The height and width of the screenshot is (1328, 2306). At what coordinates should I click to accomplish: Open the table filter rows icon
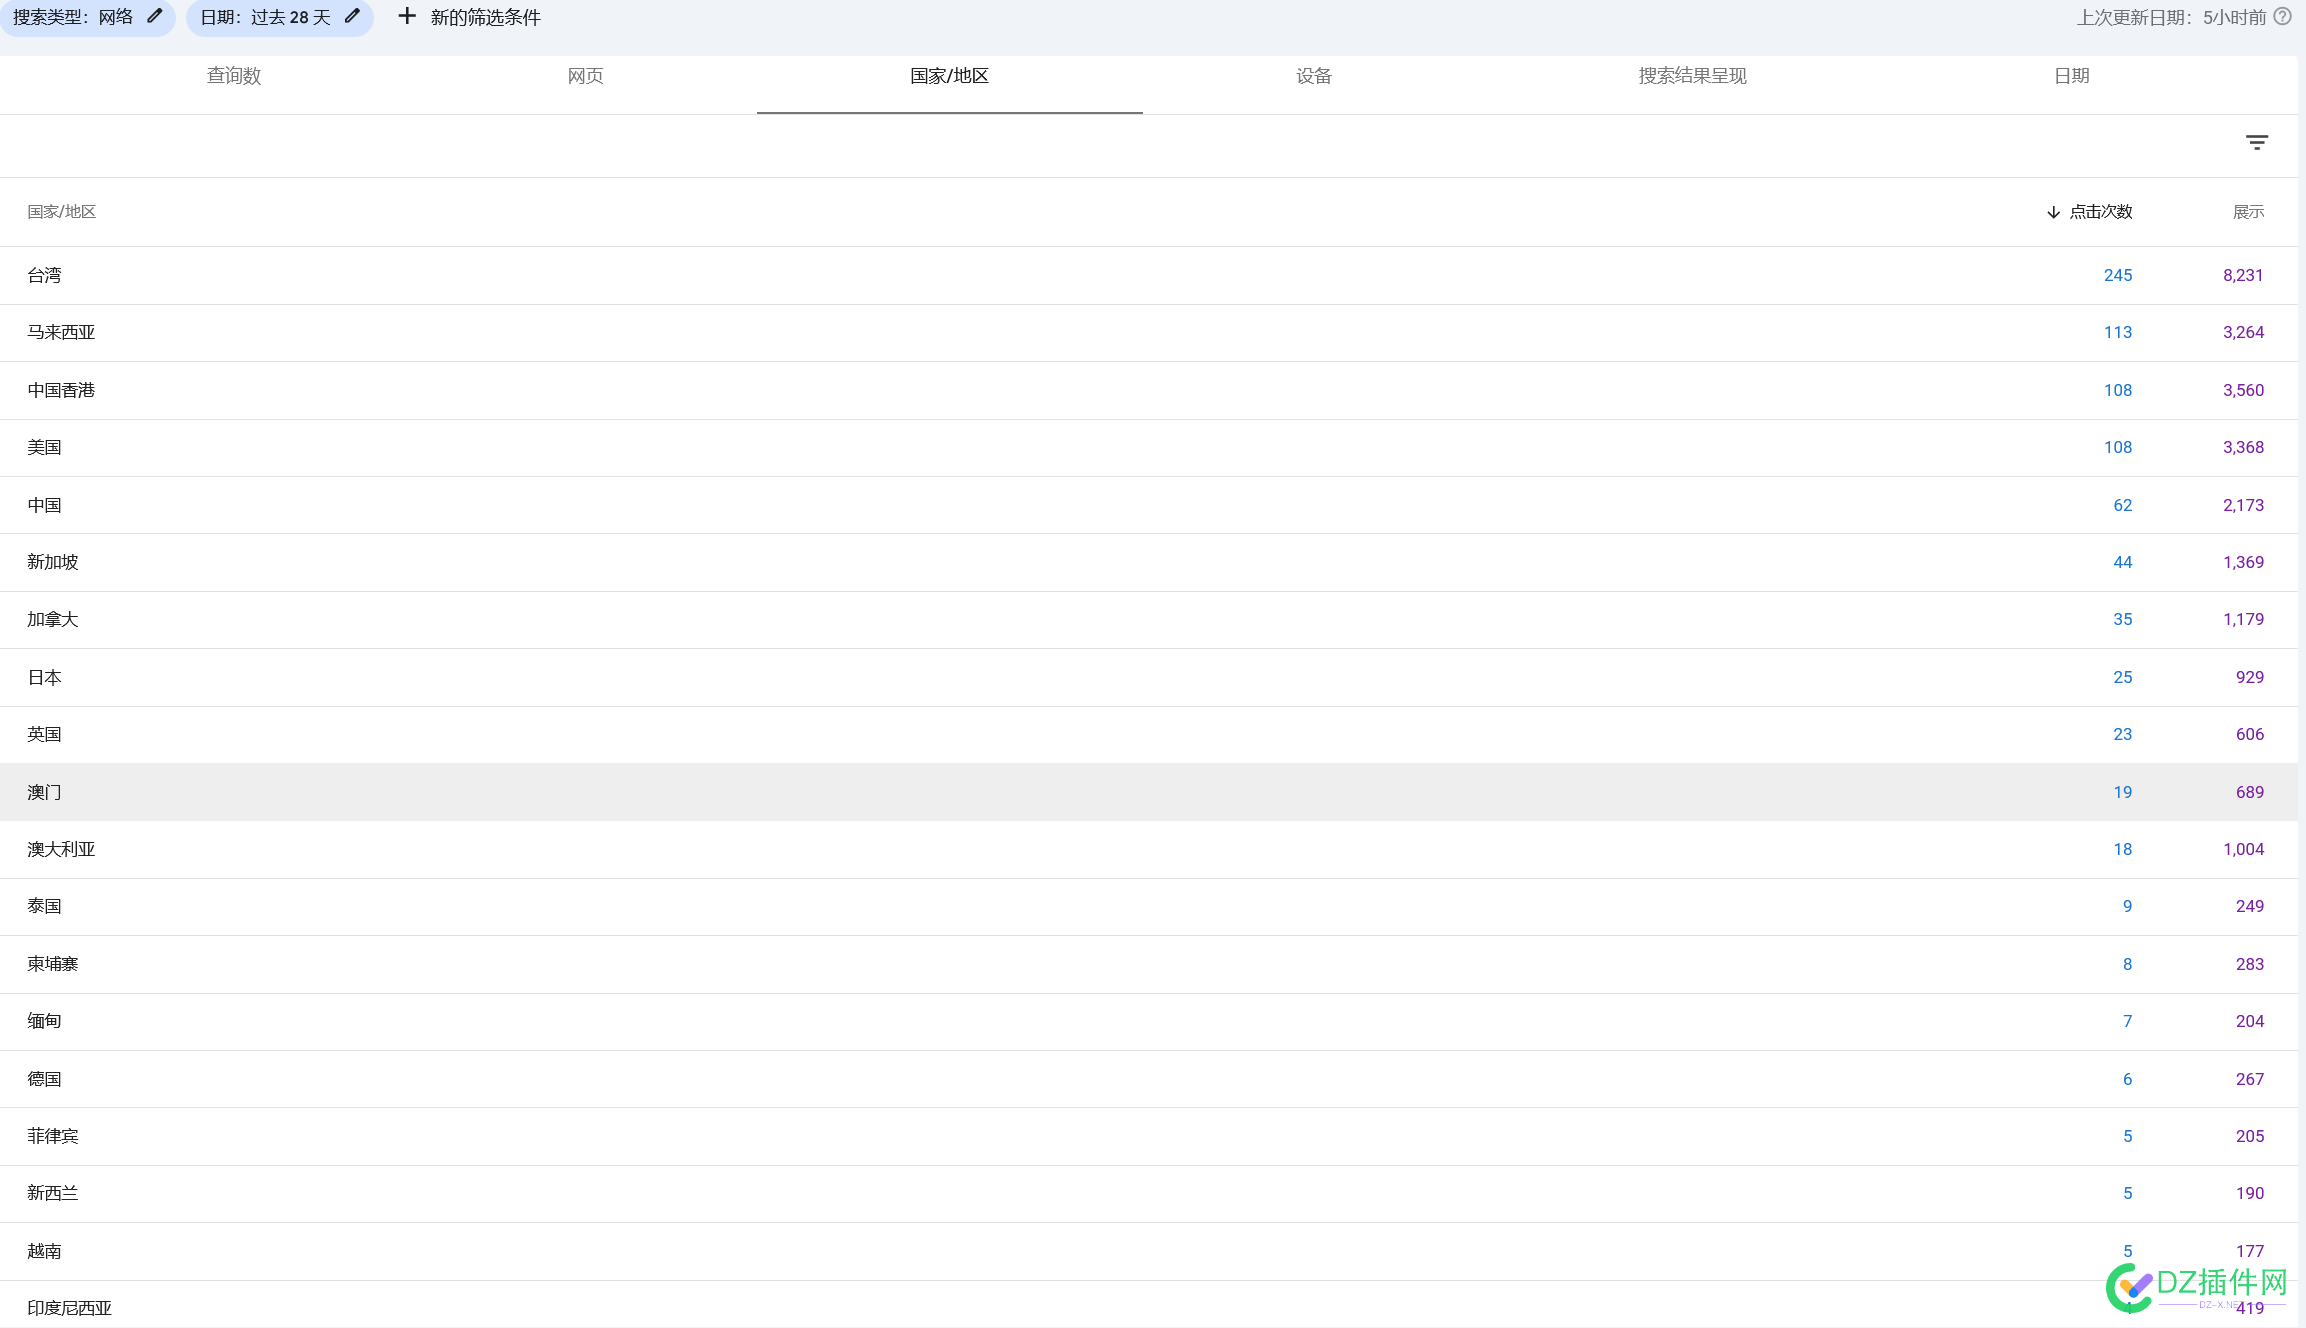(x=2257, y=143)
